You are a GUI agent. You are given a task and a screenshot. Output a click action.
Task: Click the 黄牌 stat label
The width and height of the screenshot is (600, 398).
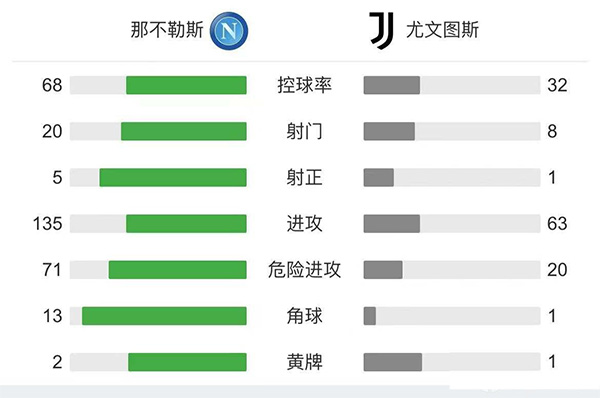click(x=304, y=362)
